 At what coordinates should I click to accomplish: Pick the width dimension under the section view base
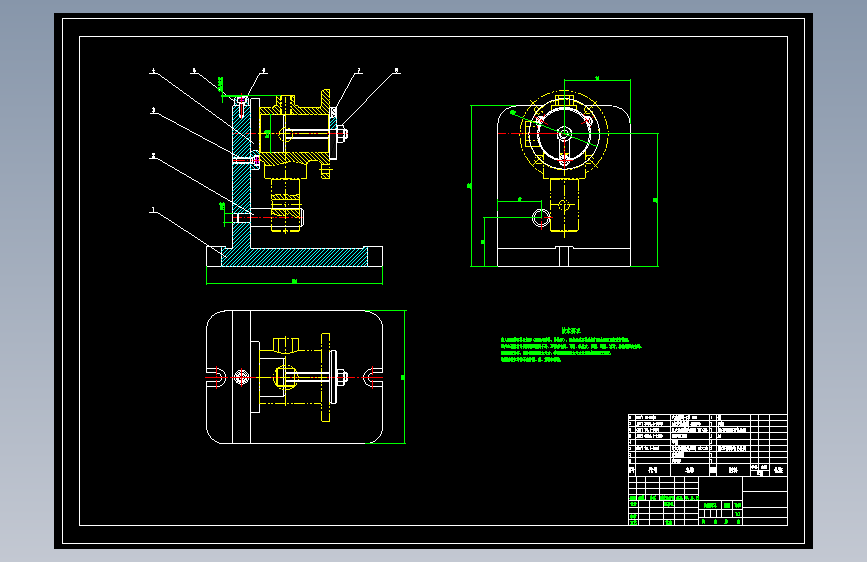[294, 282]
